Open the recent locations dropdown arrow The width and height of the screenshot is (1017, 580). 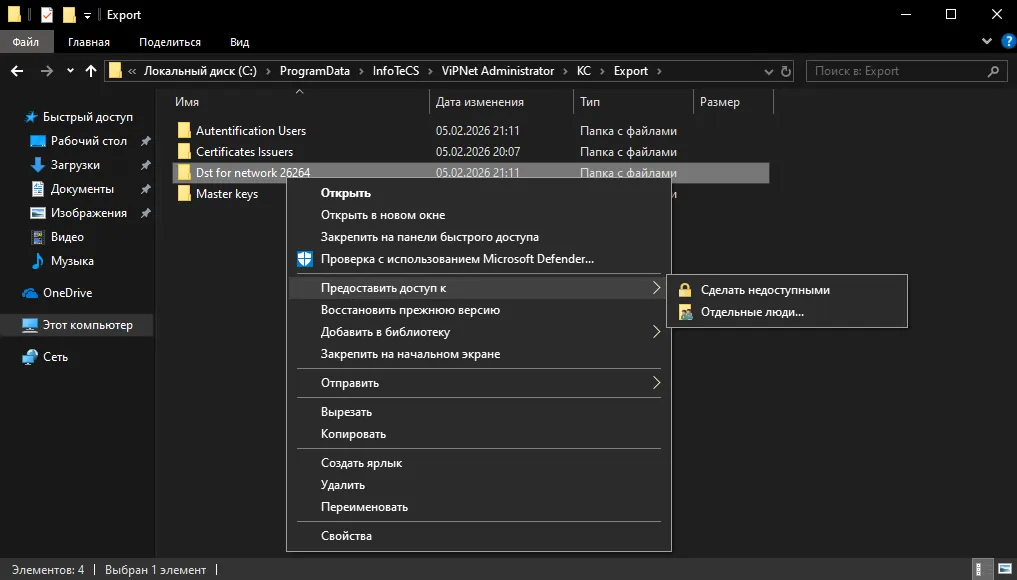(70, 71)
